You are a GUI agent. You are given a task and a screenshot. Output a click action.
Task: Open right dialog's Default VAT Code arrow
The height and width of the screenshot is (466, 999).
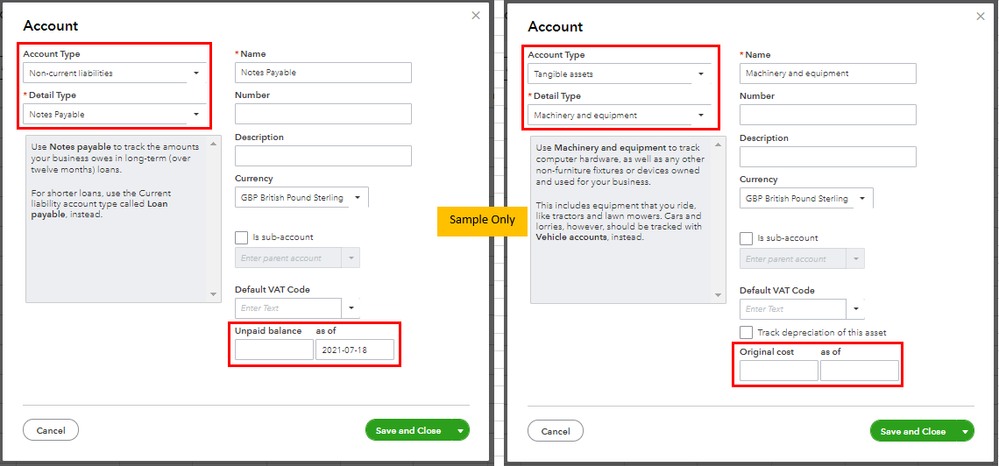click(858, 309)
